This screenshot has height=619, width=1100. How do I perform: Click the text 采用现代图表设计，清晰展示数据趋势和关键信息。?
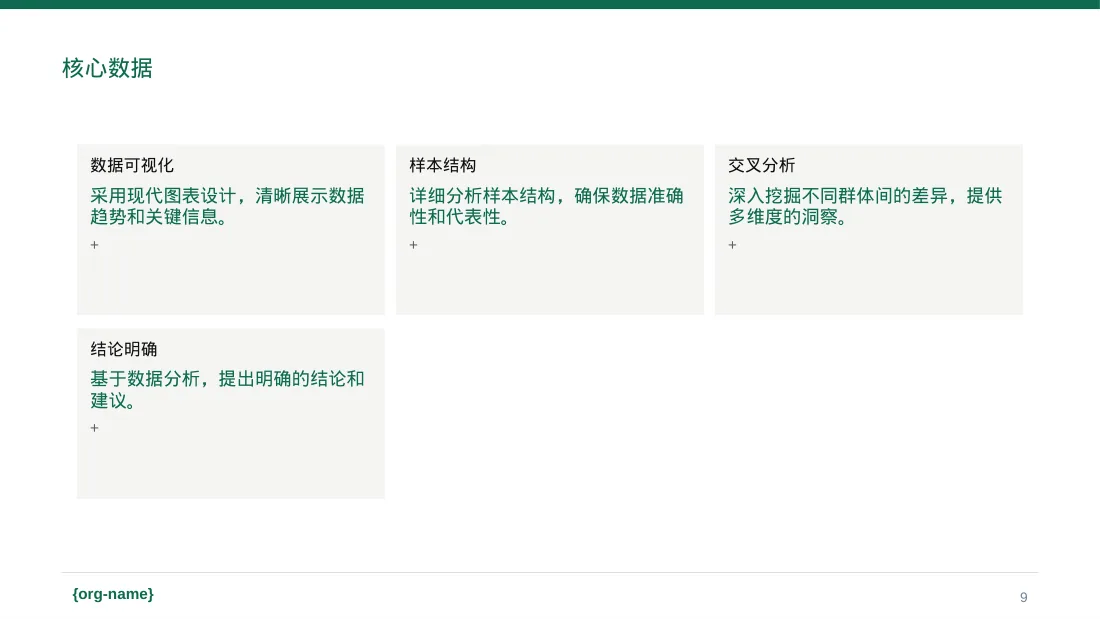[x=227, y=206]
